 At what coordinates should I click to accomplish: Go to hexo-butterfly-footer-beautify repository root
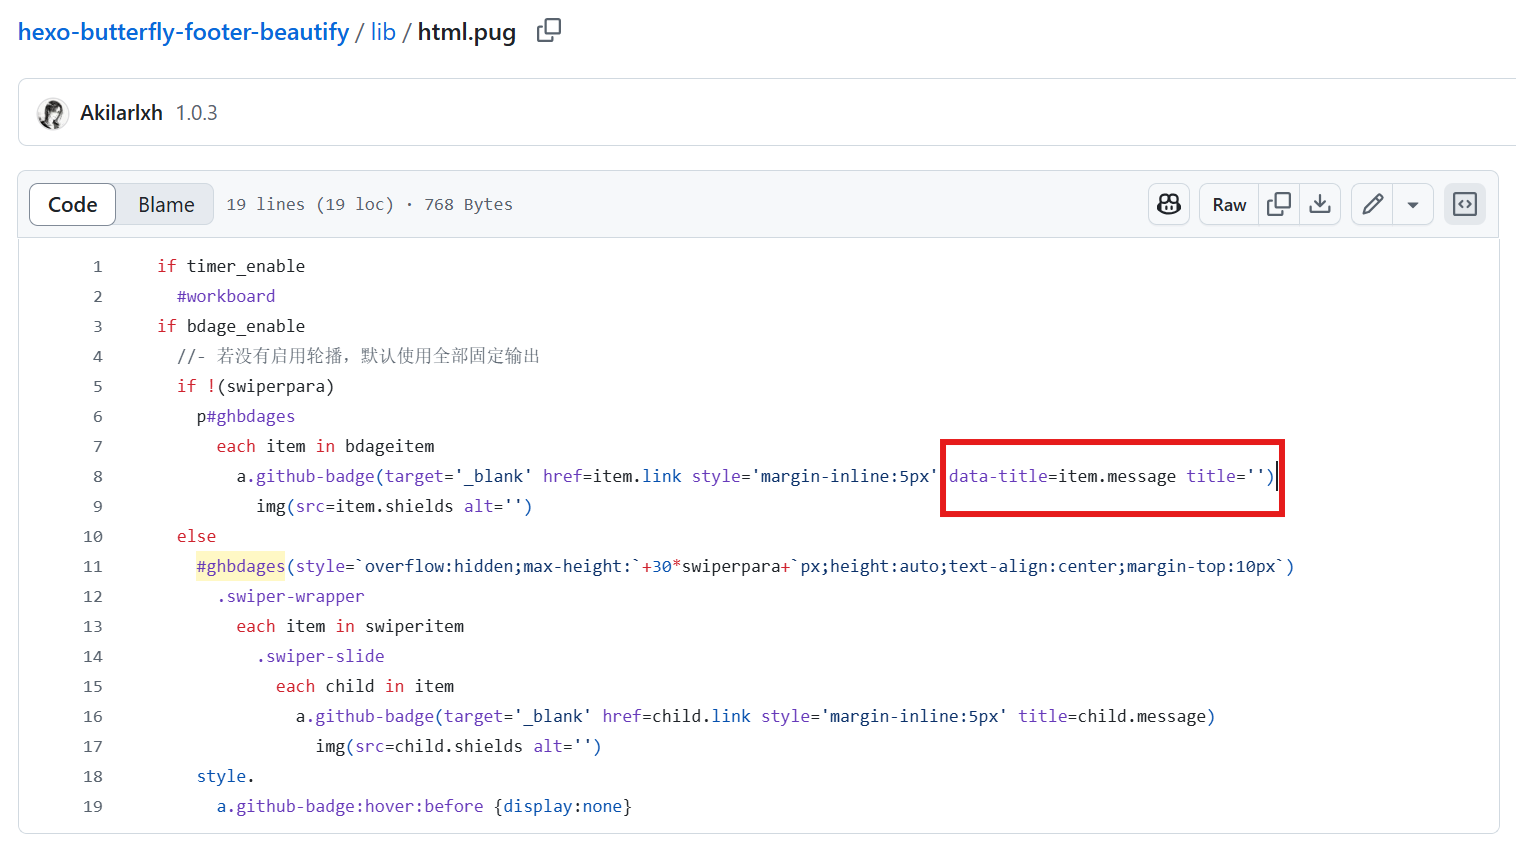click(x=183, y=32)
